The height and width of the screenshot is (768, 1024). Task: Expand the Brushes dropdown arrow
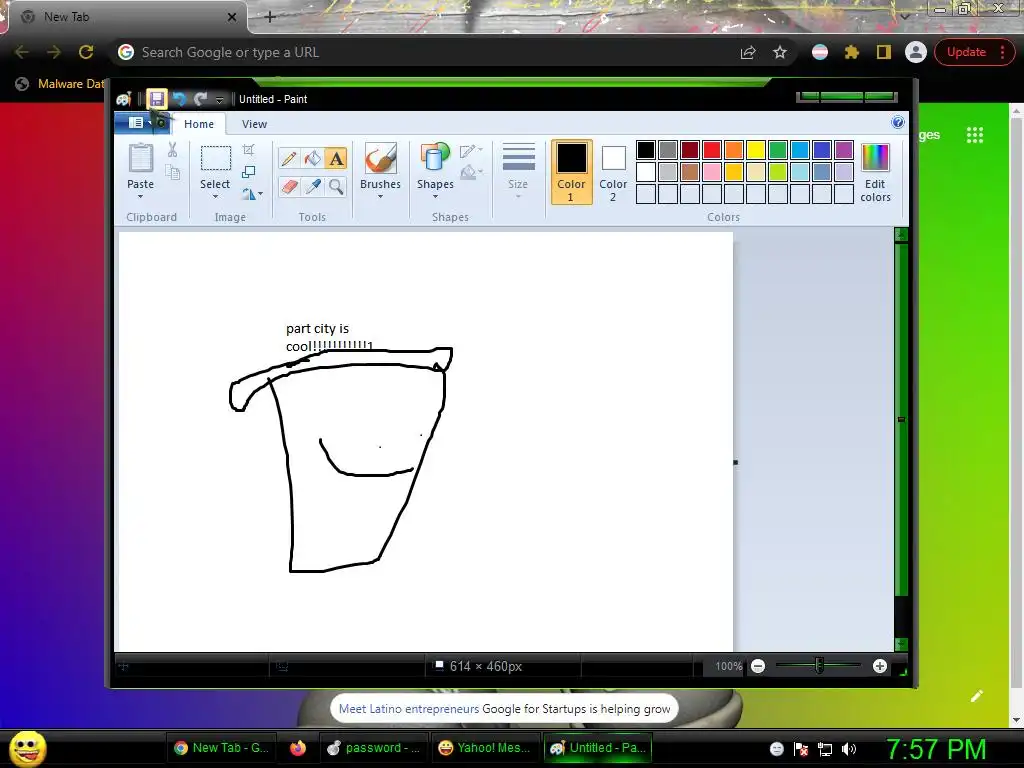click(380, 196)
